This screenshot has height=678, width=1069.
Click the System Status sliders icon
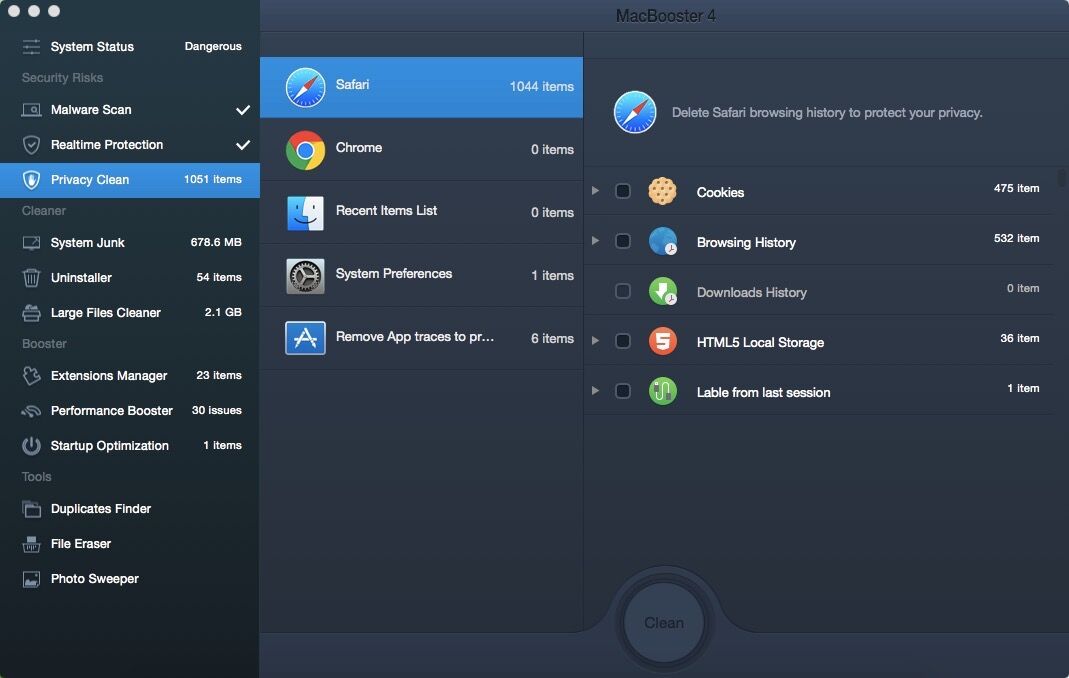point(31,46)
